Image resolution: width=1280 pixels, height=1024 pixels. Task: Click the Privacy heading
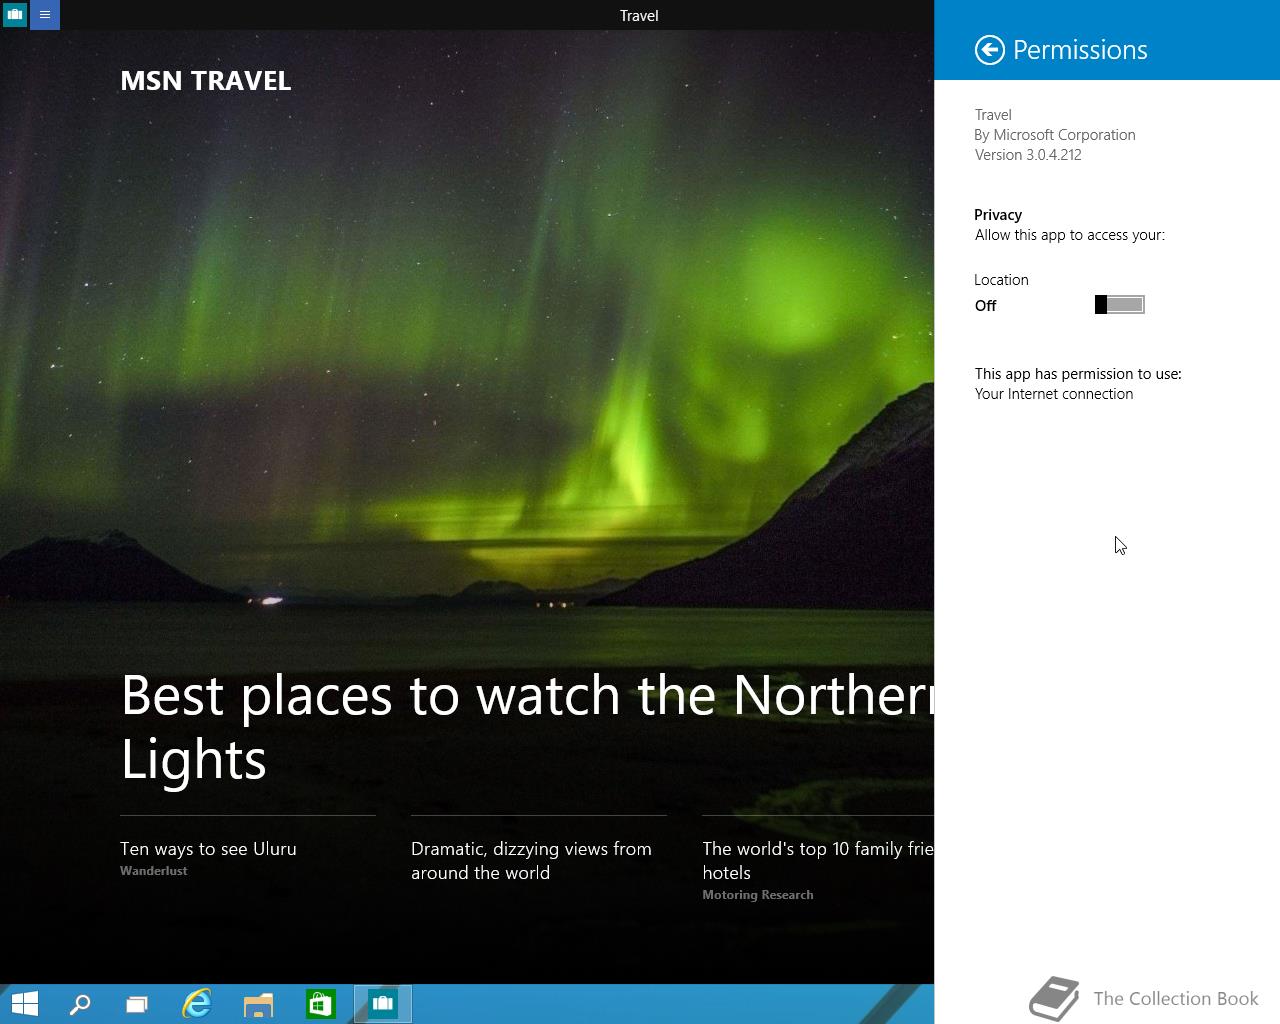pyautogui.click(x=998, y=215)
